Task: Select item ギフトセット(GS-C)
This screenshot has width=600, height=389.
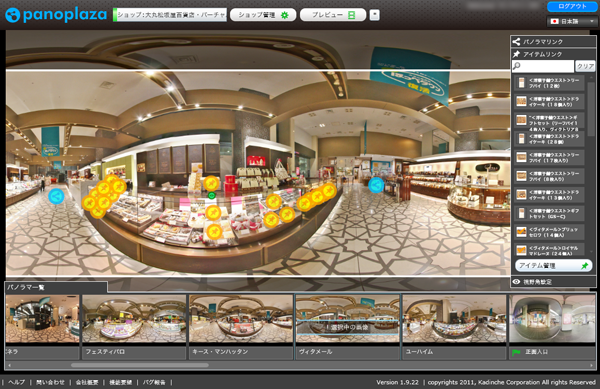Action: tap(549, 213)
